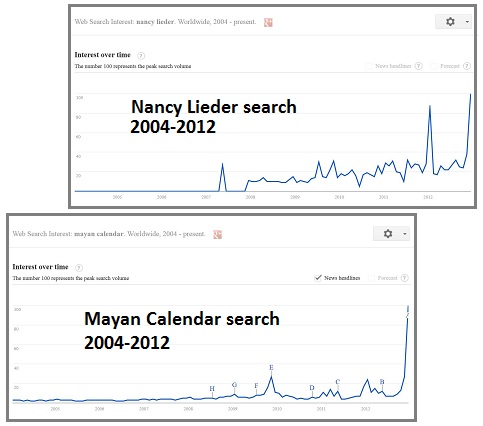Click Google+ share icon beside mayan calendar title
483x426 pixels.
218,235
